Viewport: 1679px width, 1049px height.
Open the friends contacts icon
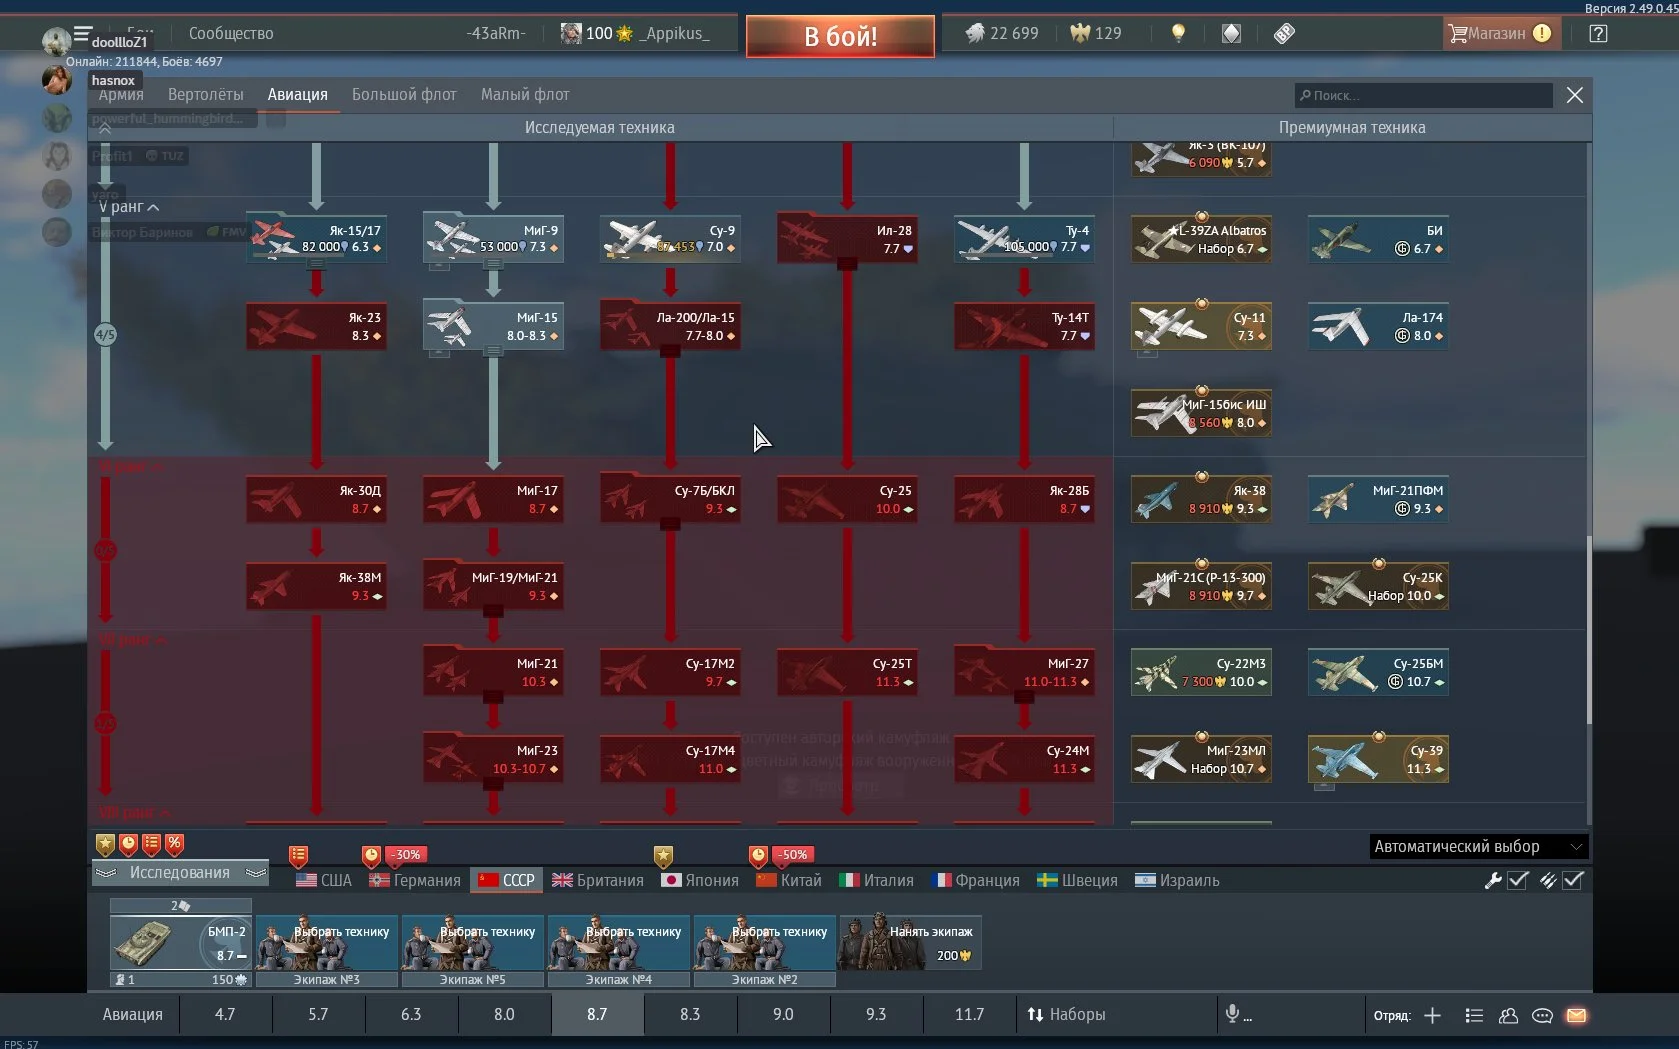(1508, 1015)
